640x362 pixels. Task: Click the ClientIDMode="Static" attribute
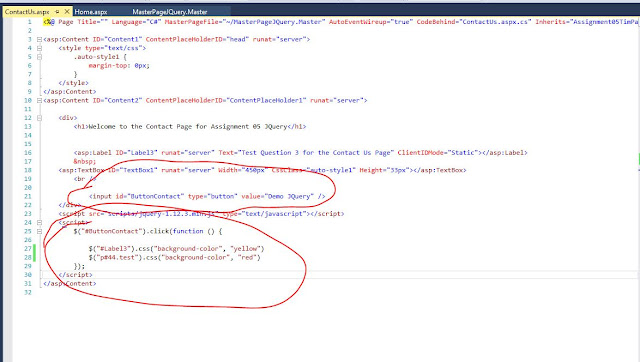click(438, 153)
